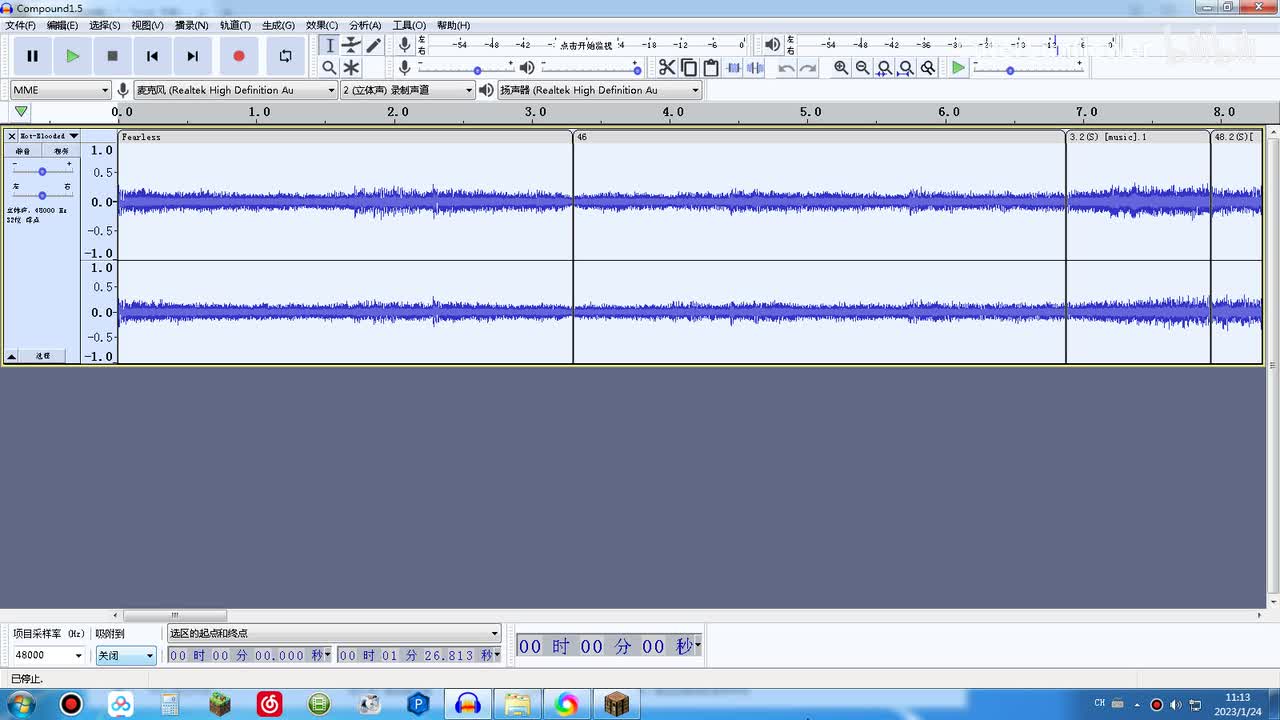
Task: Open the Windows Start menu
Action: (19, 704)
